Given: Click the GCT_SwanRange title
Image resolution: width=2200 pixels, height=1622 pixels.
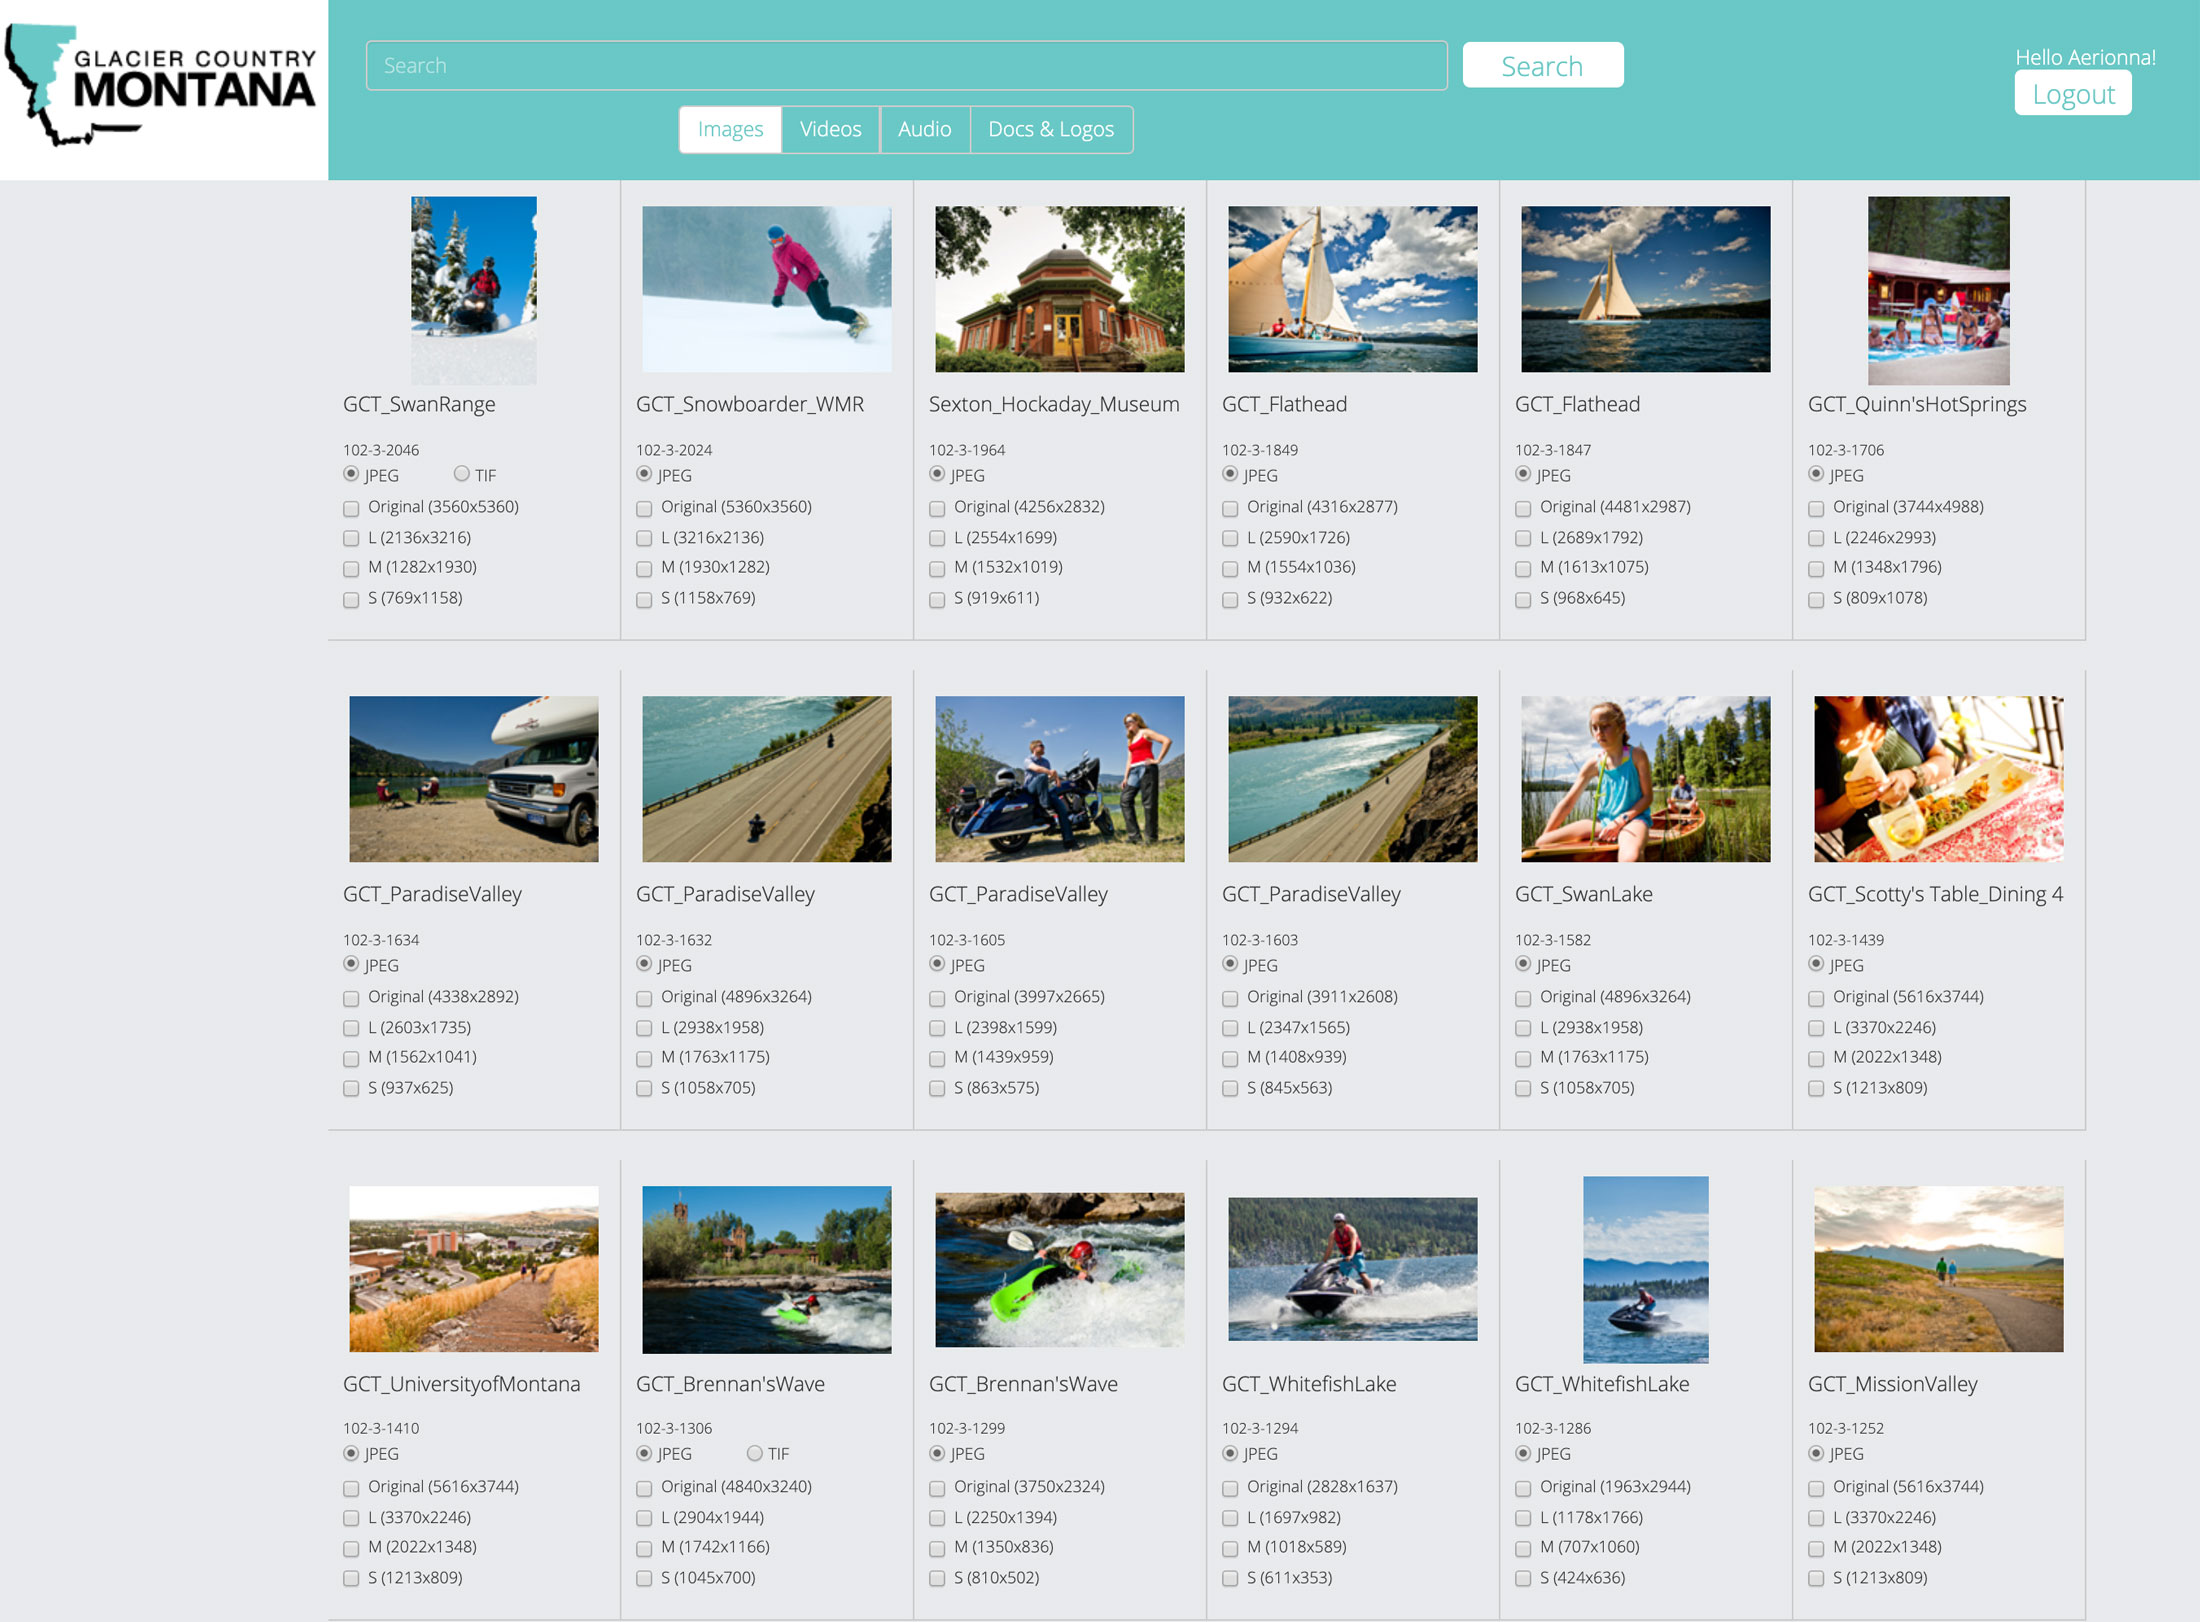Looking at the screenshot, I should 419,404.
